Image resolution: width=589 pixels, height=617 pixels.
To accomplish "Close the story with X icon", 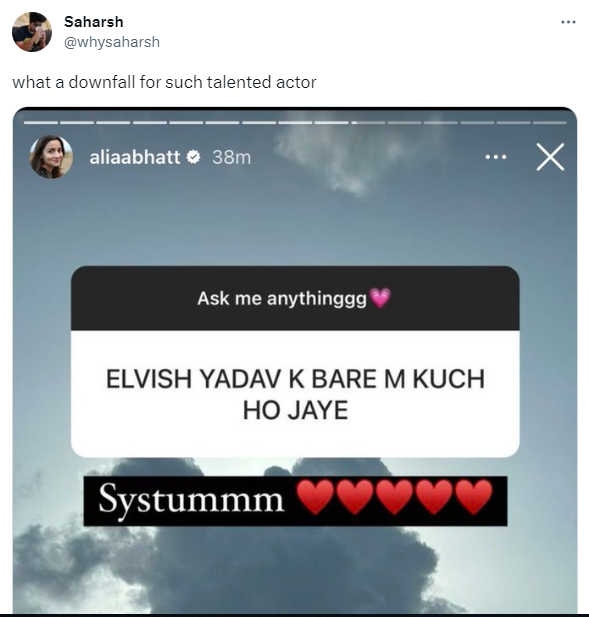I will point(550,157).
